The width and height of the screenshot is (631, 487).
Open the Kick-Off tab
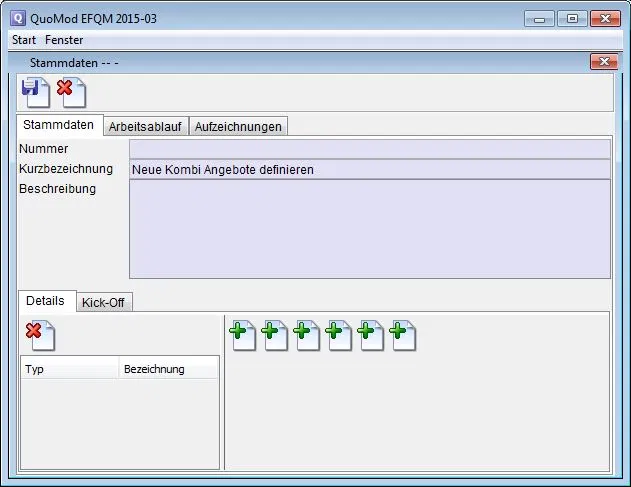click(x=103, y=302)
